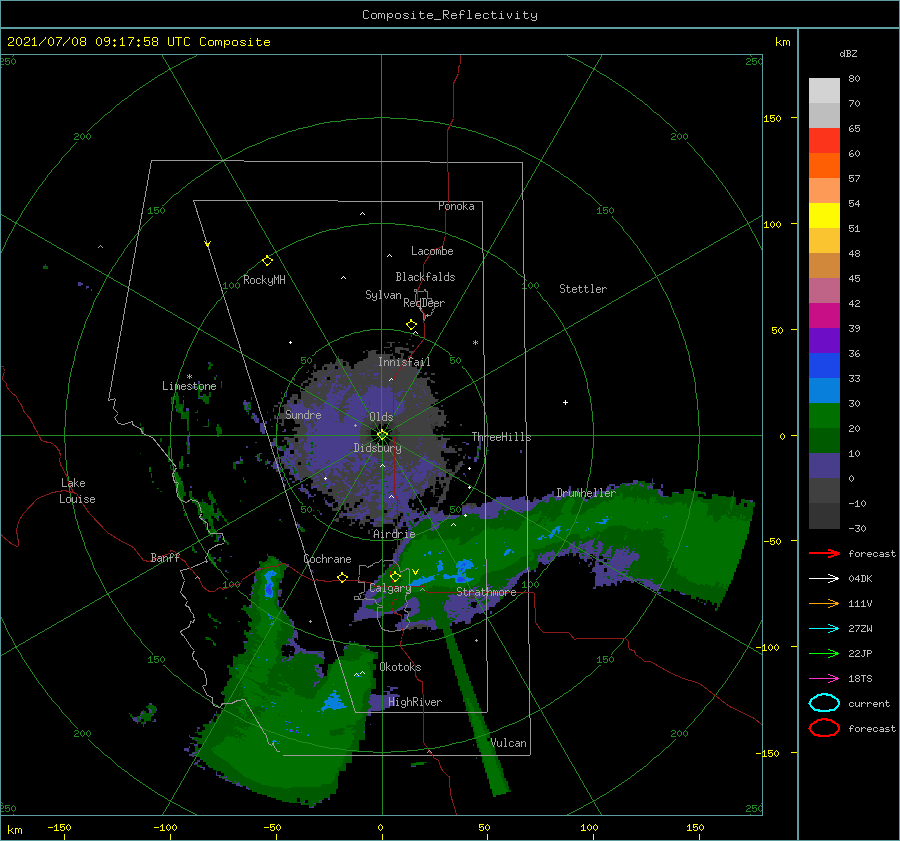The height and width of the screenshot is (841, 900).
Task: Select the Lake Louise label
Action: tap(77, 491)
